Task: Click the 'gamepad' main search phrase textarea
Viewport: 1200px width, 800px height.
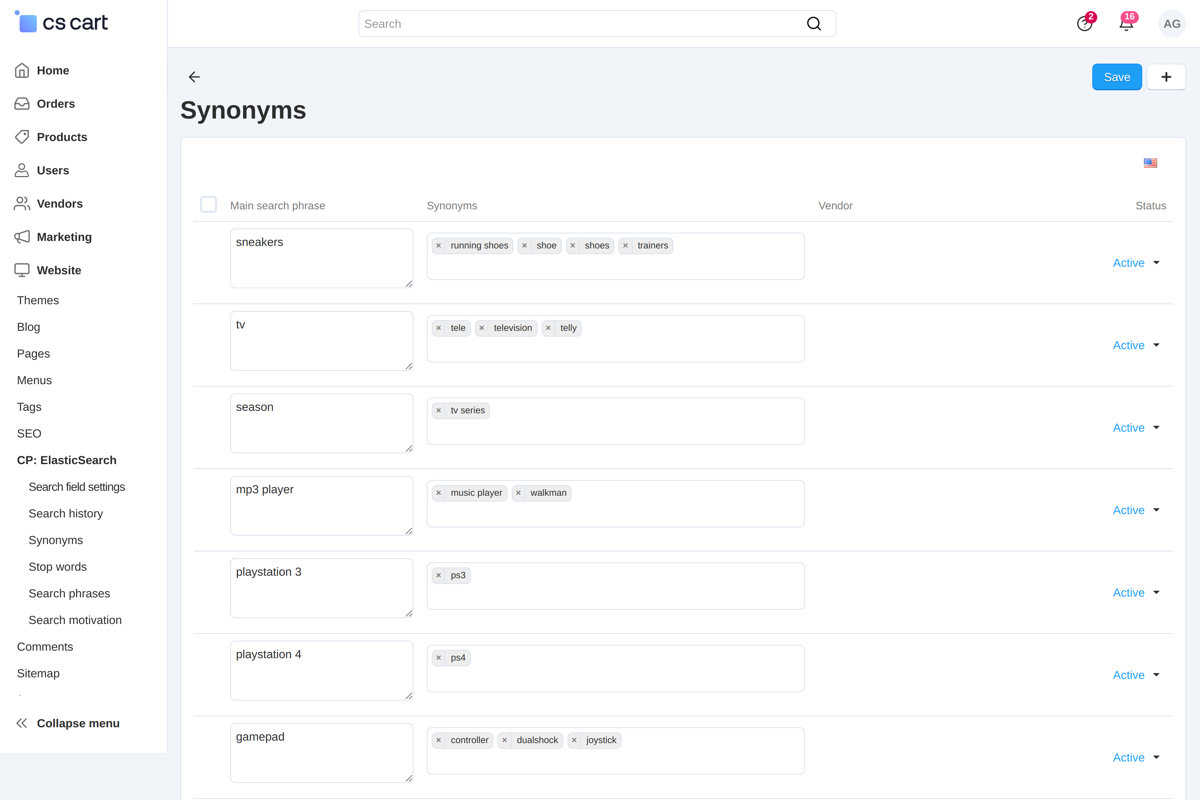Action: 322,753
